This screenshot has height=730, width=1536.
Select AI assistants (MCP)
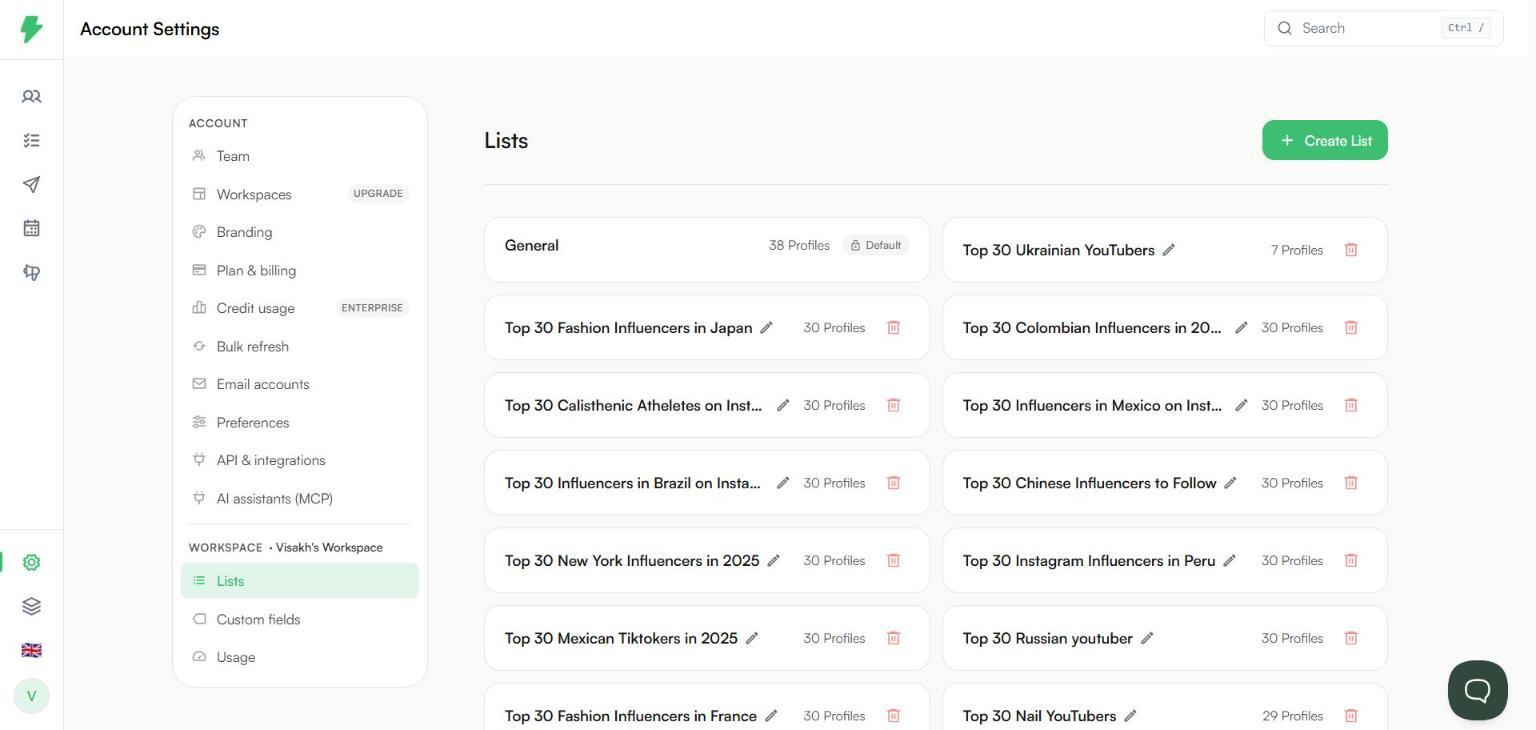(300, 498)
